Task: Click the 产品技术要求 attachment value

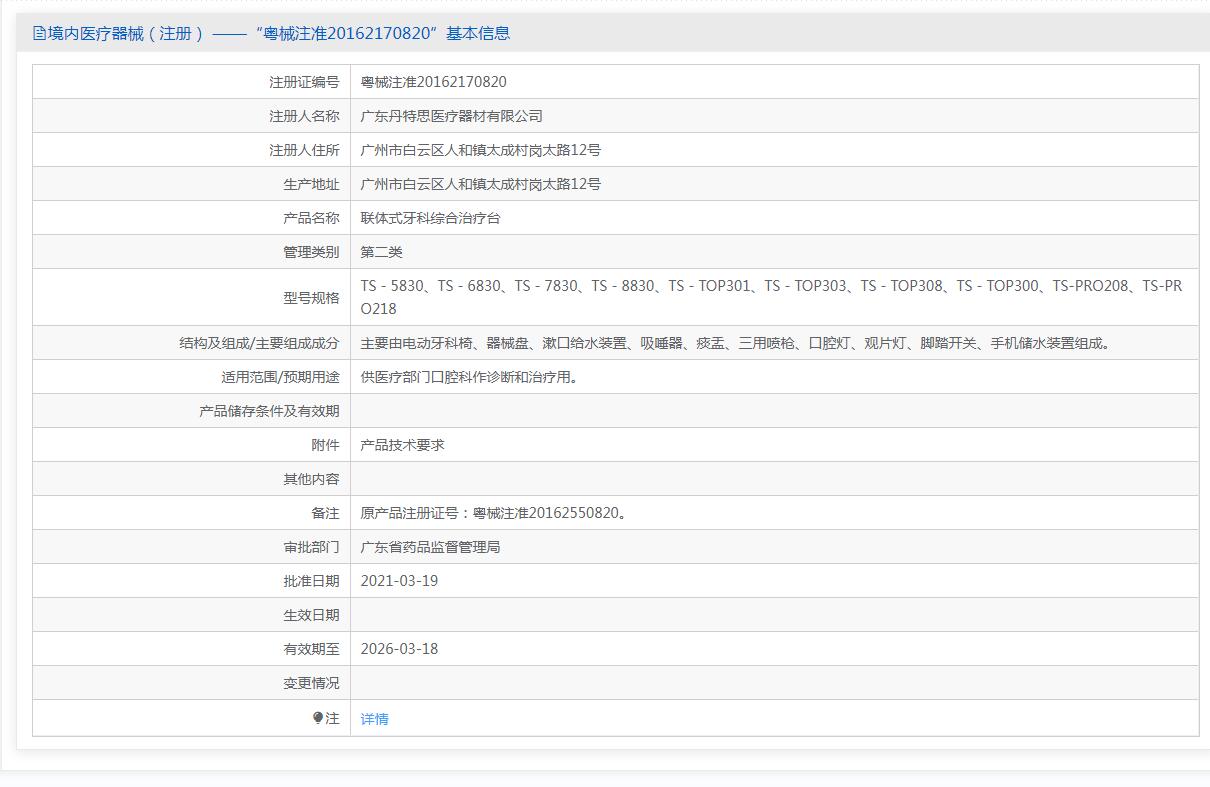Action: pyautogui.click(x=403, y=445)
